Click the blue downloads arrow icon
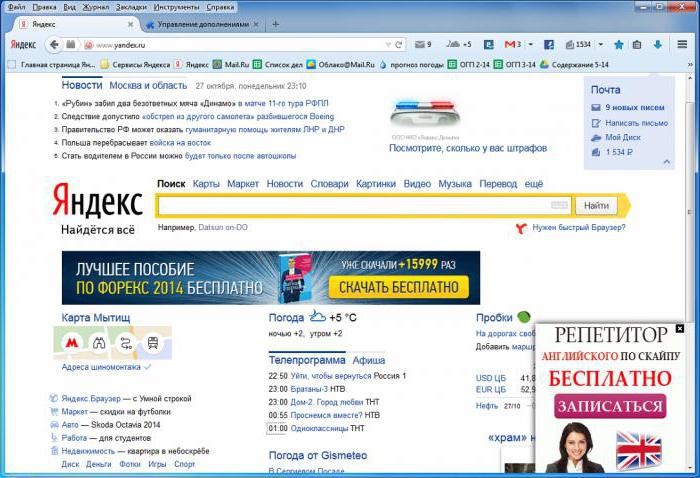Image resolution: width=700 pixels, height=478 pixels. [x=658, y=45]
